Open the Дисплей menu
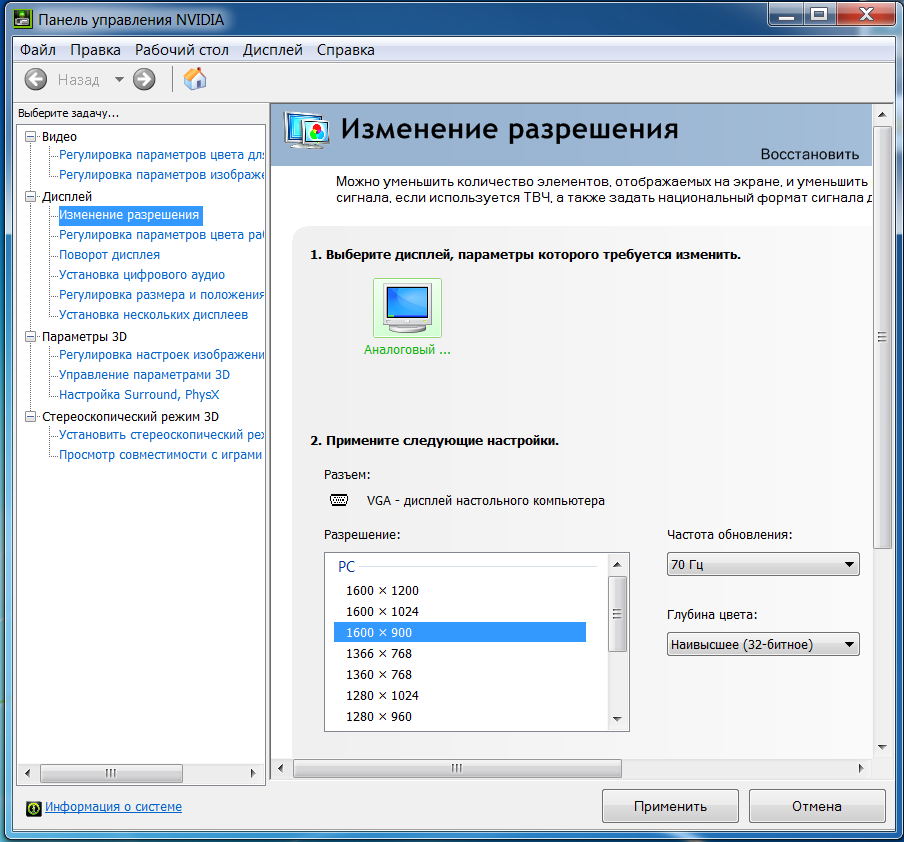 (273, 50)
